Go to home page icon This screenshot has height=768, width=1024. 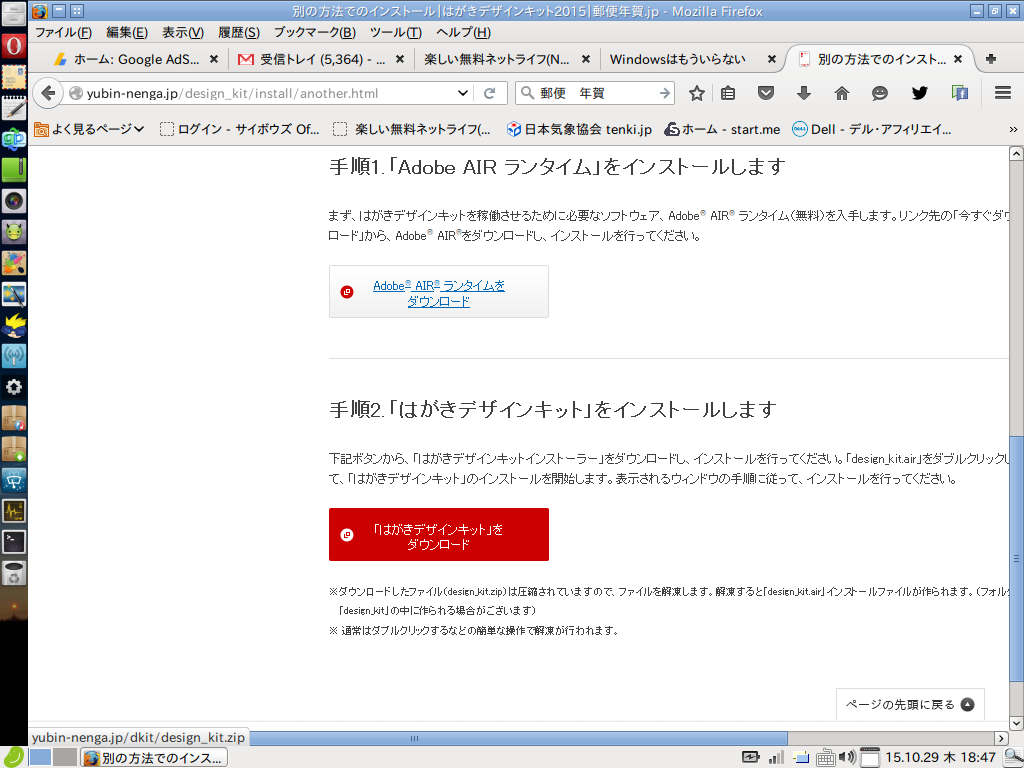[x=842, y=93]
